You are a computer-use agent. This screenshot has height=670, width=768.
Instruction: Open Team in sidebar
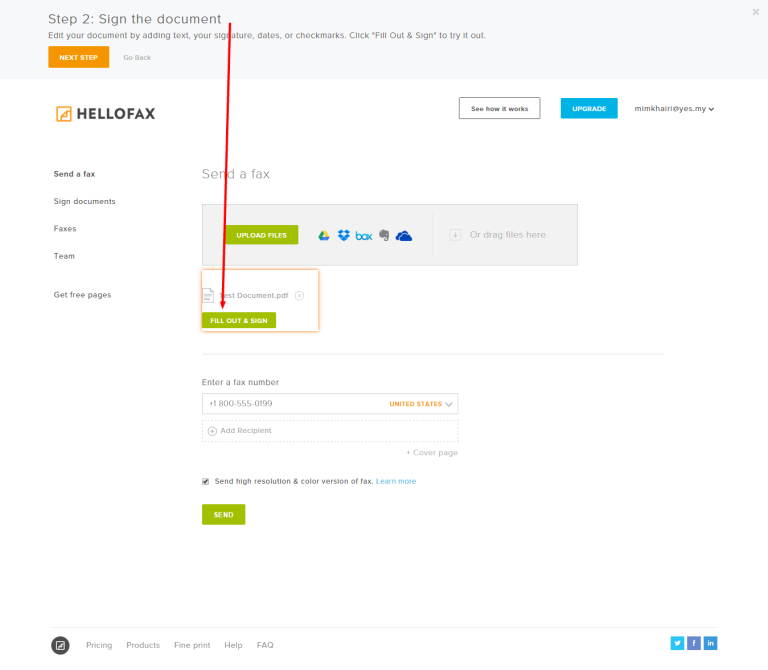coord(64,256)
